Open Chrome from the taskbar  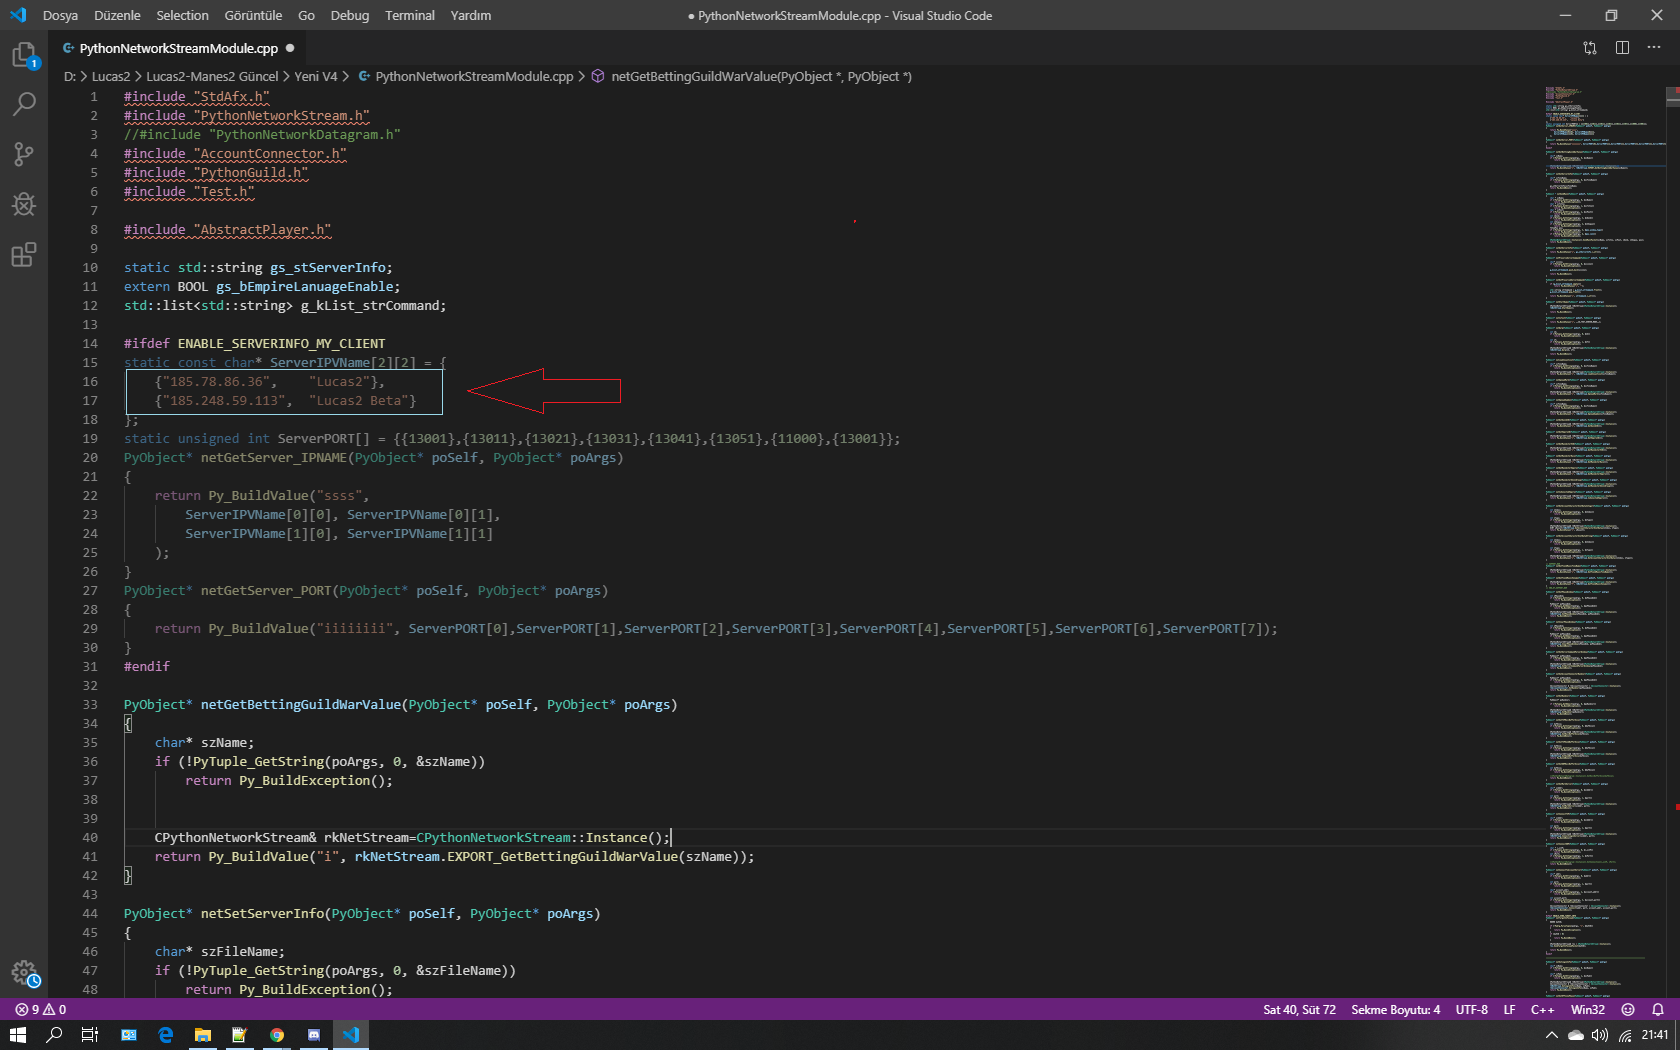(x=277, y=1035)
